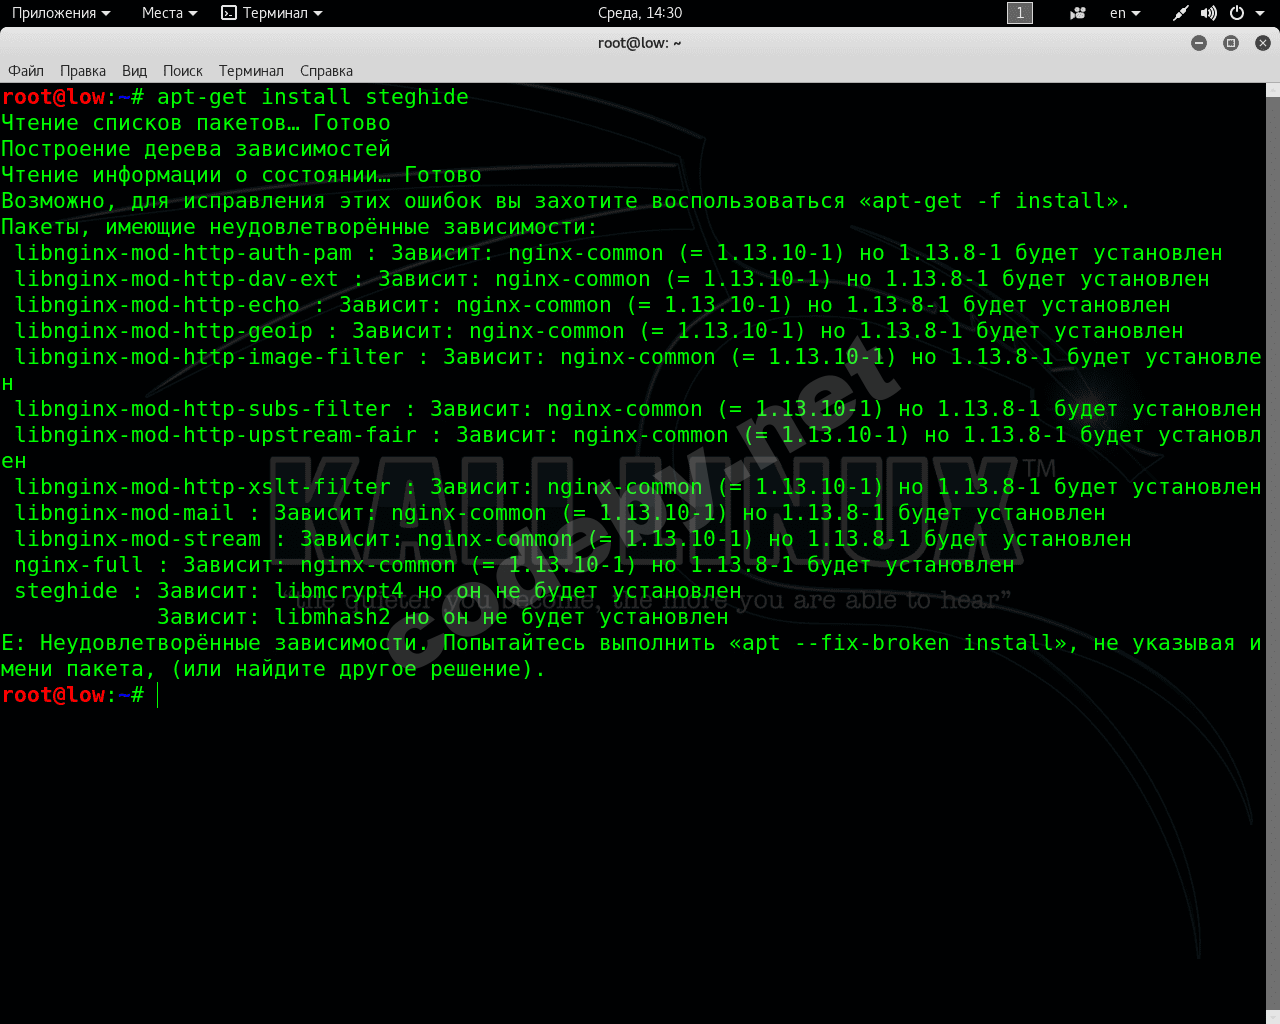1280x1024 pixels.
Task: Click the terminal vertical scrollbar
Action: tap(1272, 552)
